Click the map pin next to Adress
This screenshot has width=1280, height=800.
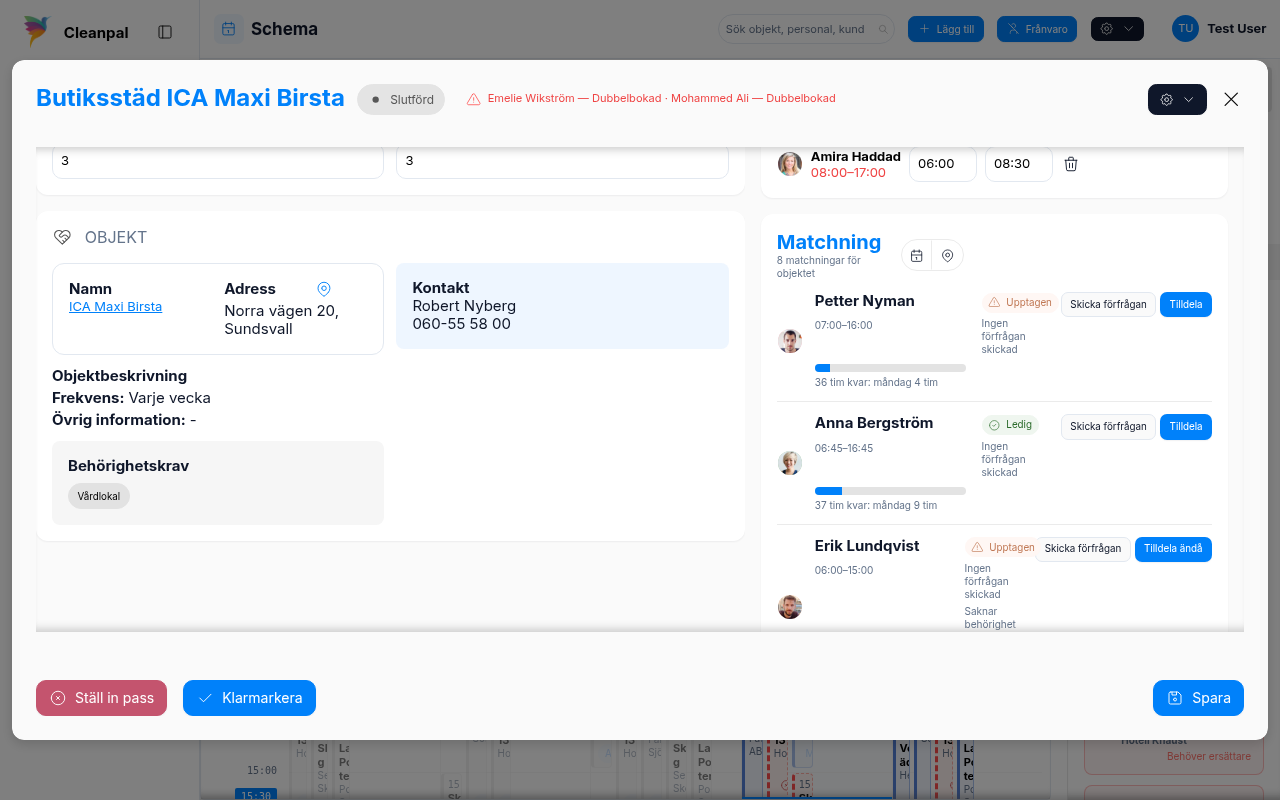point(324,289)
